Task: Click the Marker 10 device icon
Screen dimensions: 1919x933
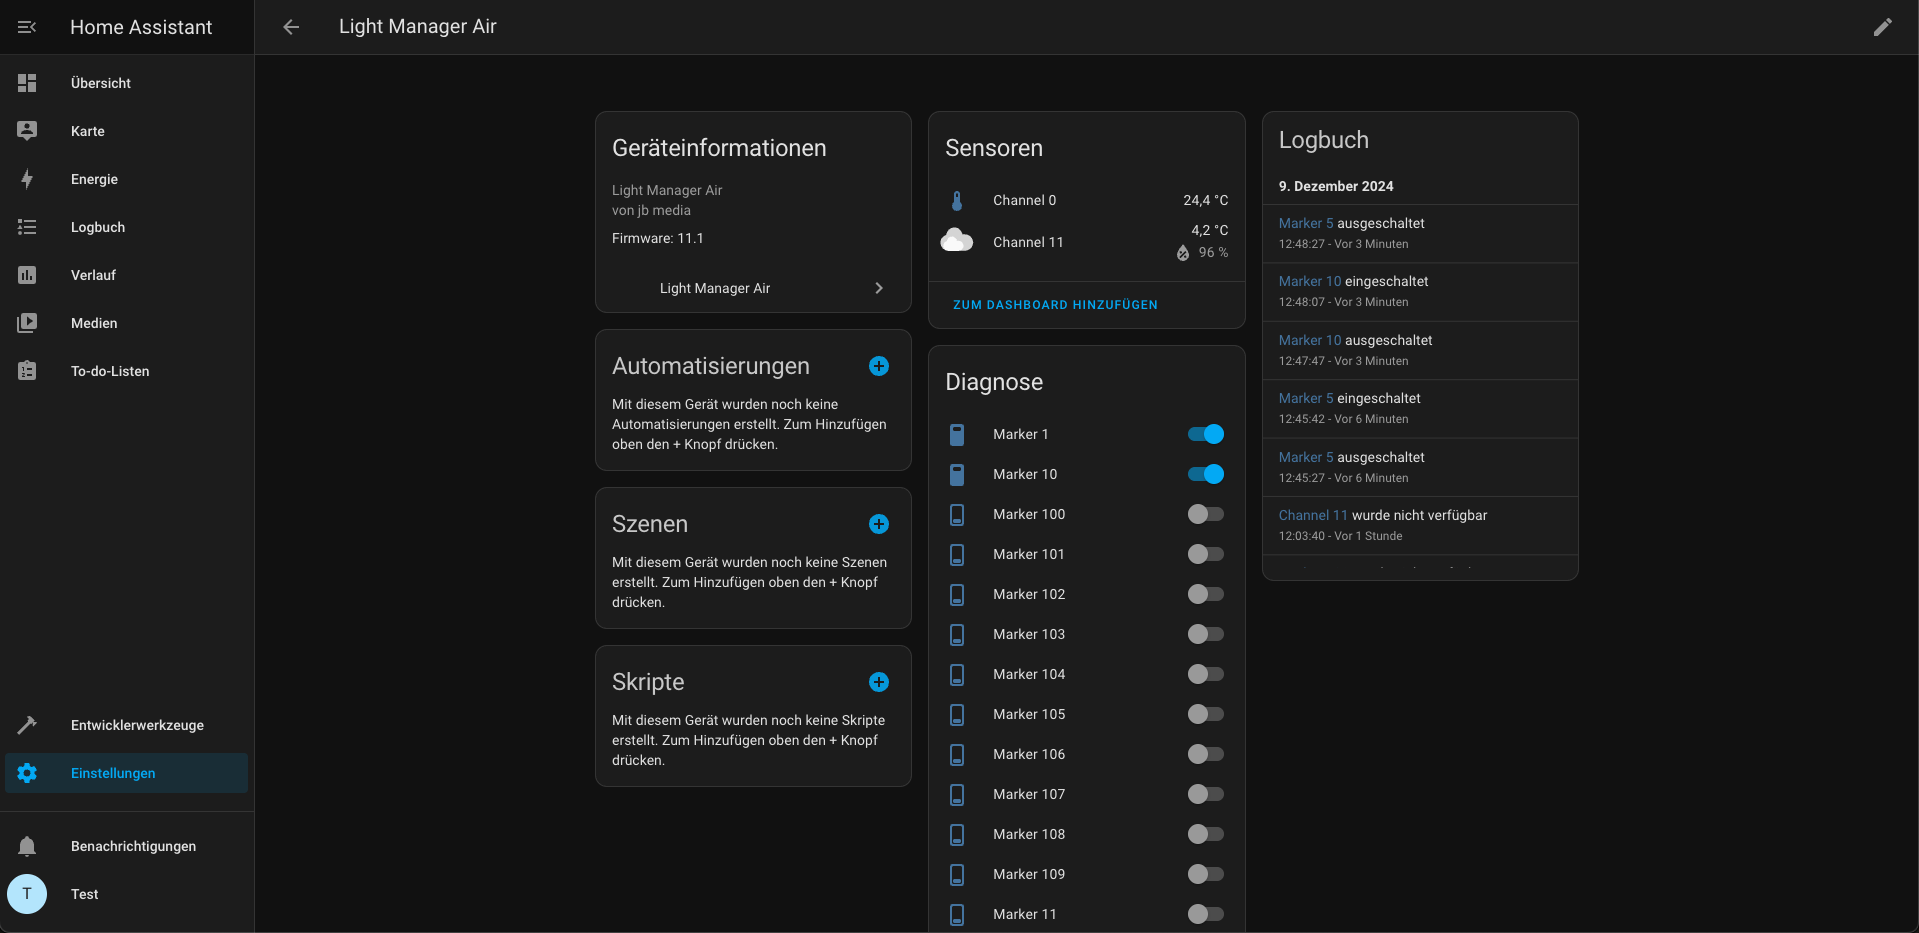Action: [957, 474]
